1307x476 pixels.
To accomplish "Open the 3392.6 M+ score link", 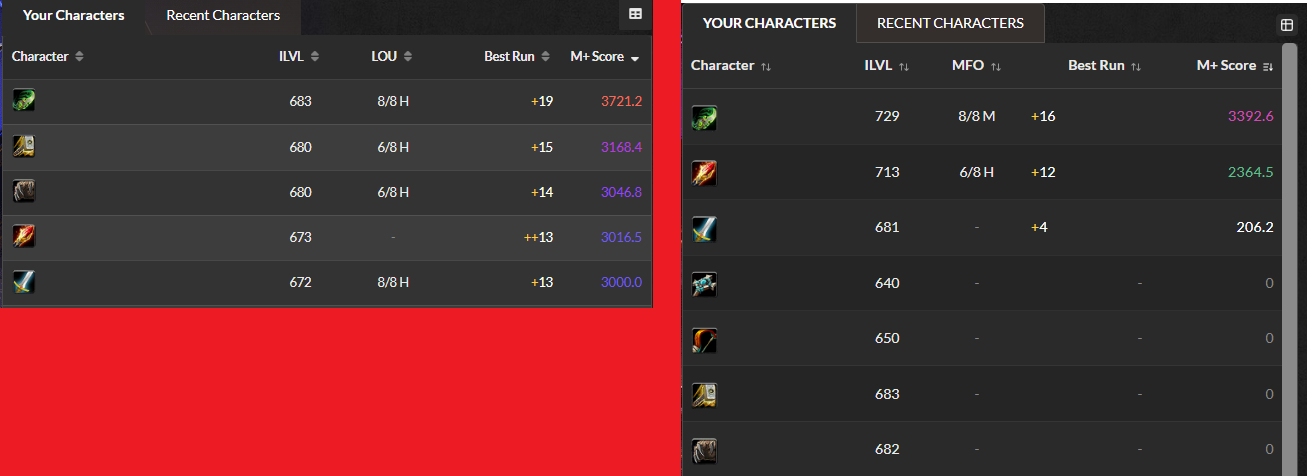I will [1251, 116].
